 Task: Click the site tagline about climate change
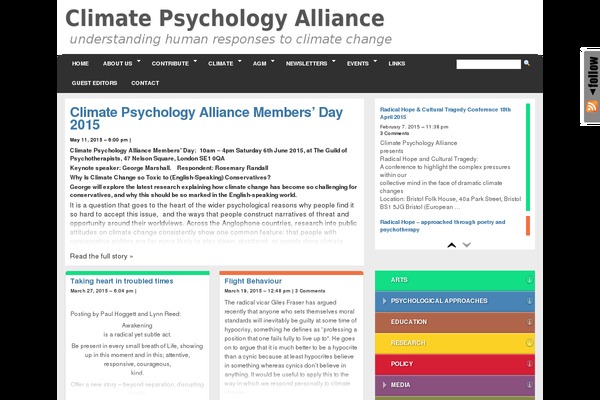click(231, 39)
